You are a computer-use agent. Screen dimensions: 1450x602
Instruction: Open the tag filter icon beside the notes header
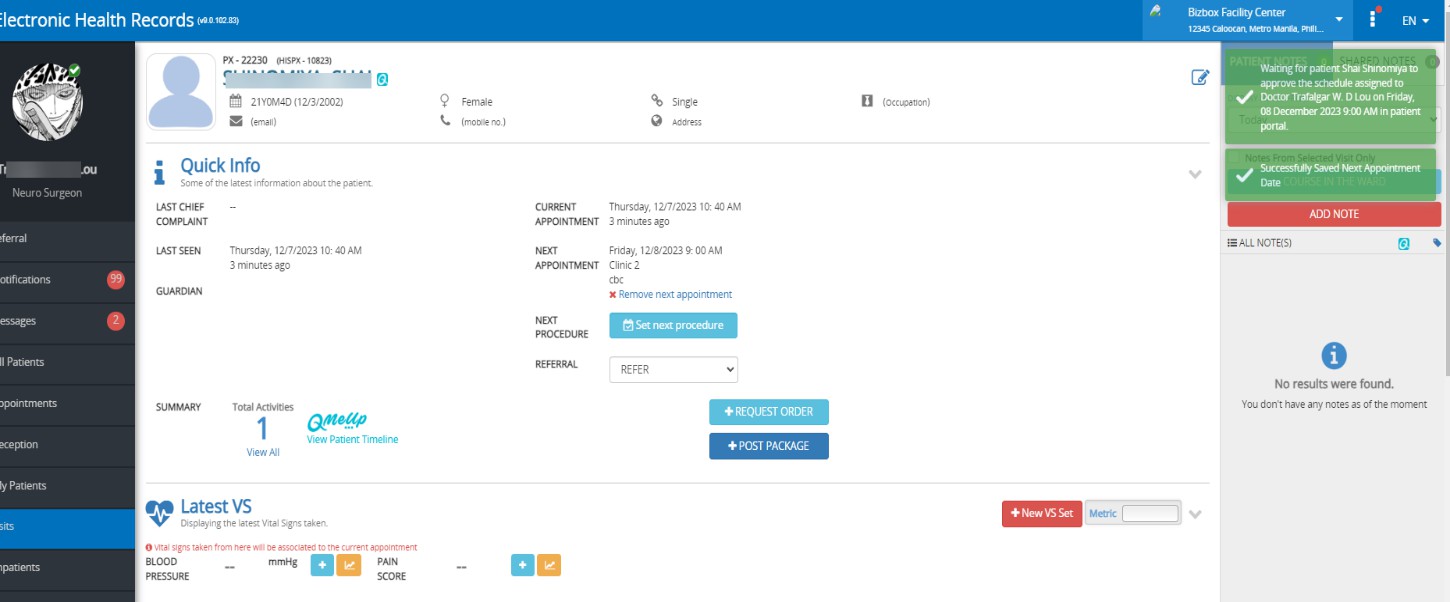[x=1435, y=242]
